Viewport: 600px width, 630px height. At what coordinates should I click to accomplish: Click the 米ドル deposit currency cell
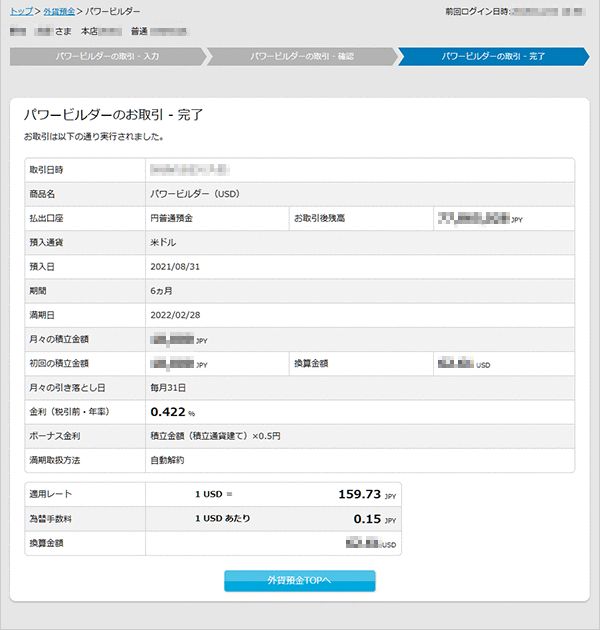tap(162, 242)
